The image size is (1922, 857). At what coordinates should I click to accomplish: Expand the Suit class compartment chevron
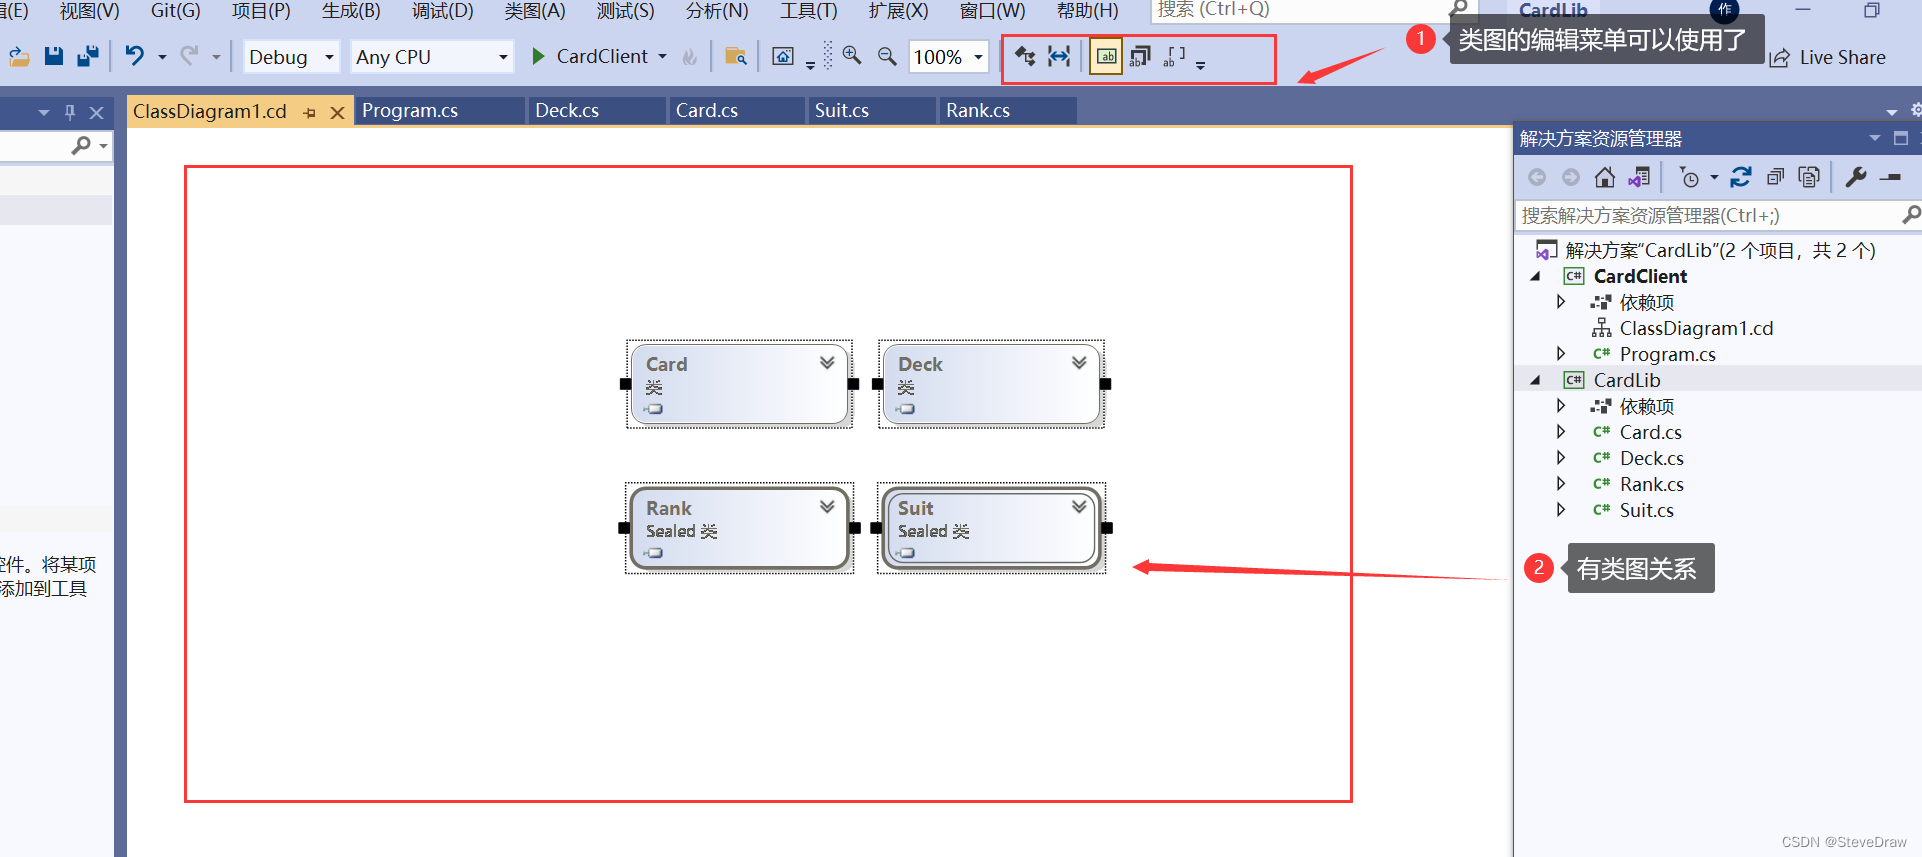click(x=1079, y=506)
